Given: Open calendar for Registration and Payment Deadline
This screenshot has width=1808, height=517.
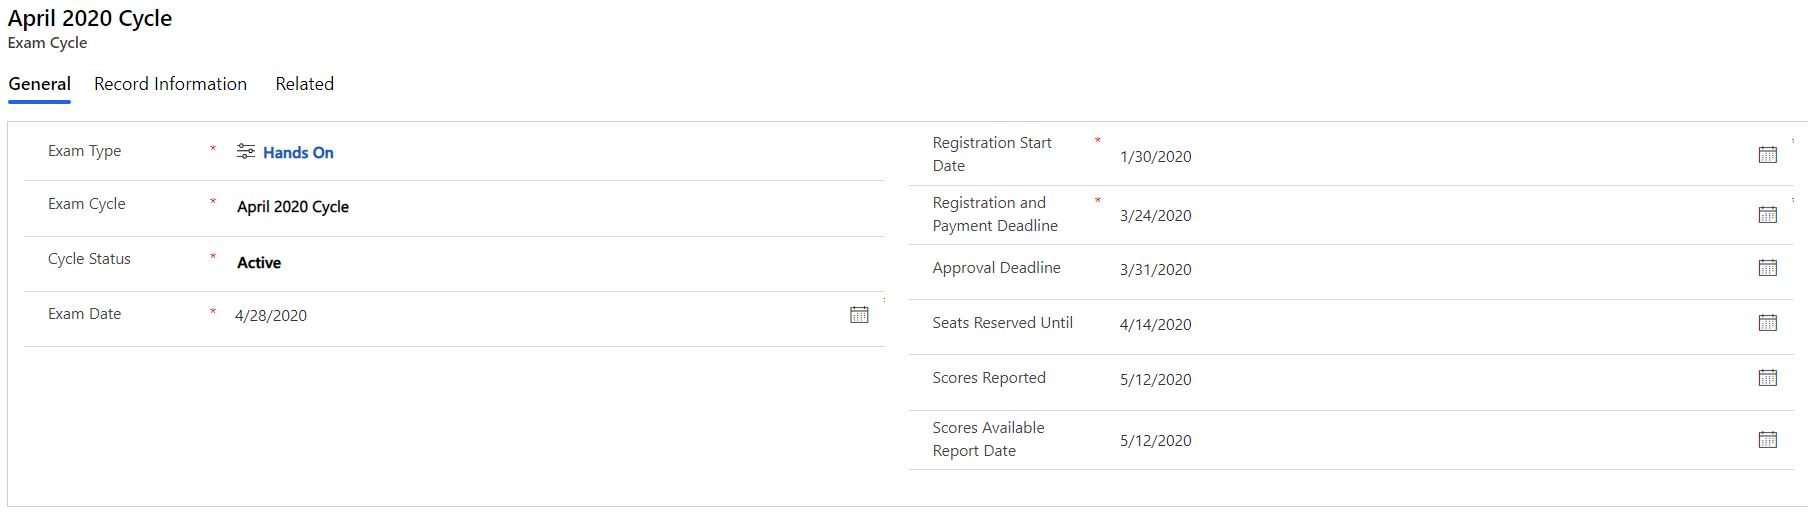Looking at the screenshot, I should point(1767,215).
